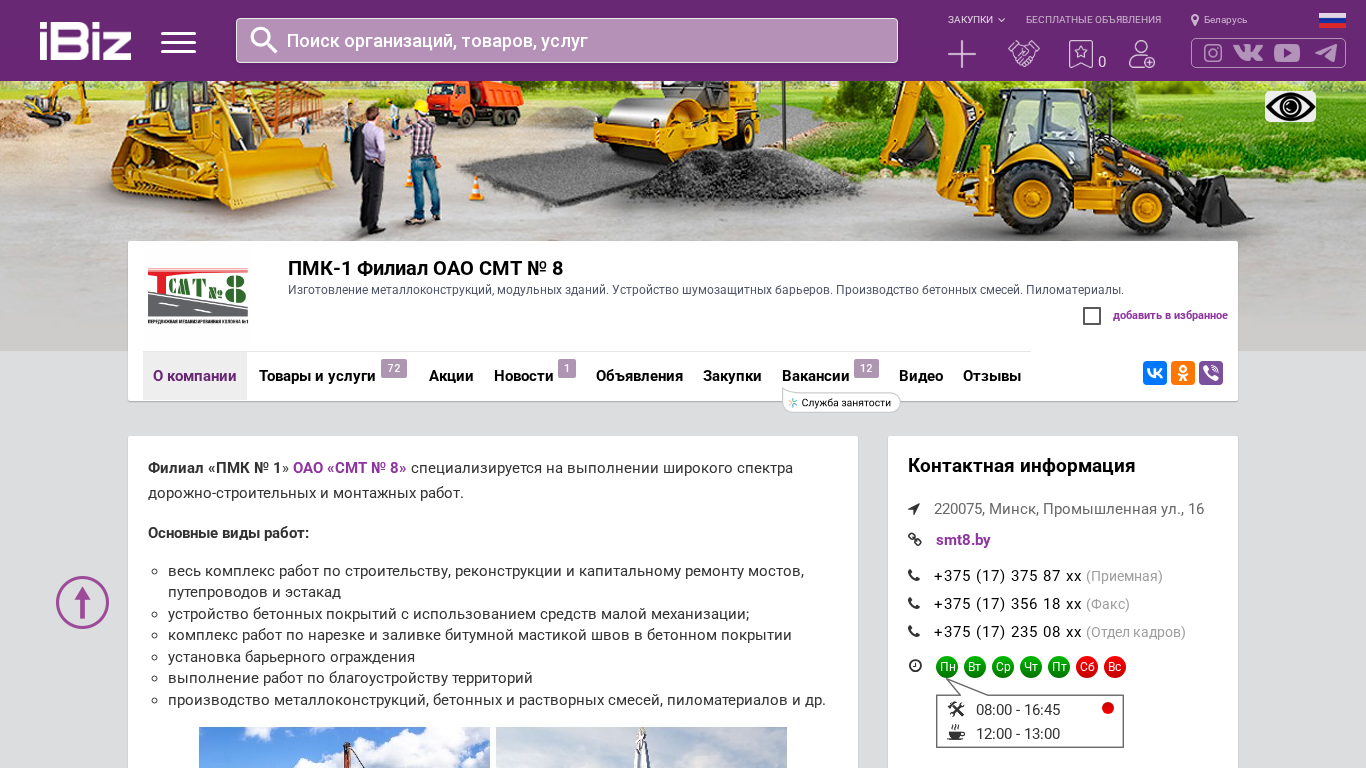This screenshot has width=1366, height=768.
Task: Open language selector with Russian flag
Action: click(1331, 20)
